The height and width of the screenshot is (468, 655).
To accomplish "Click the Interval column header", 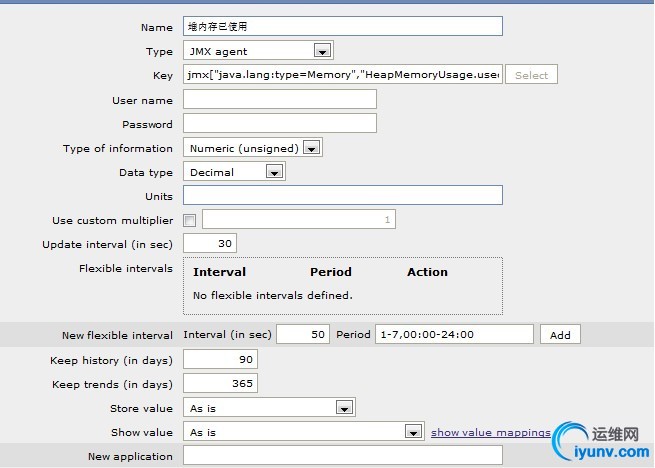I will (219, 272).
